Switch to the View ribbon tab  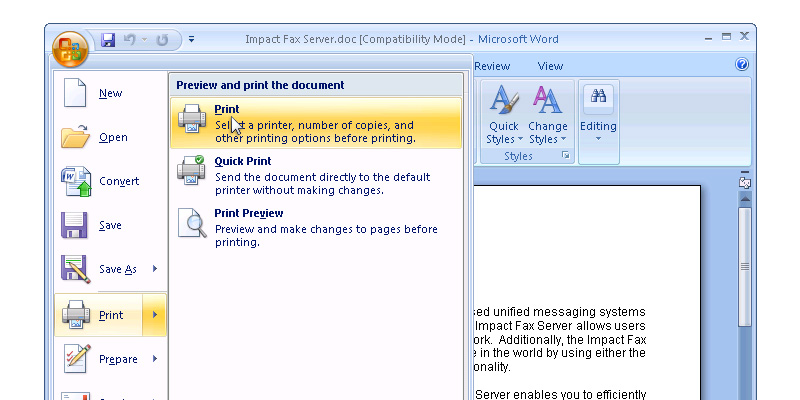pos(550,66)
